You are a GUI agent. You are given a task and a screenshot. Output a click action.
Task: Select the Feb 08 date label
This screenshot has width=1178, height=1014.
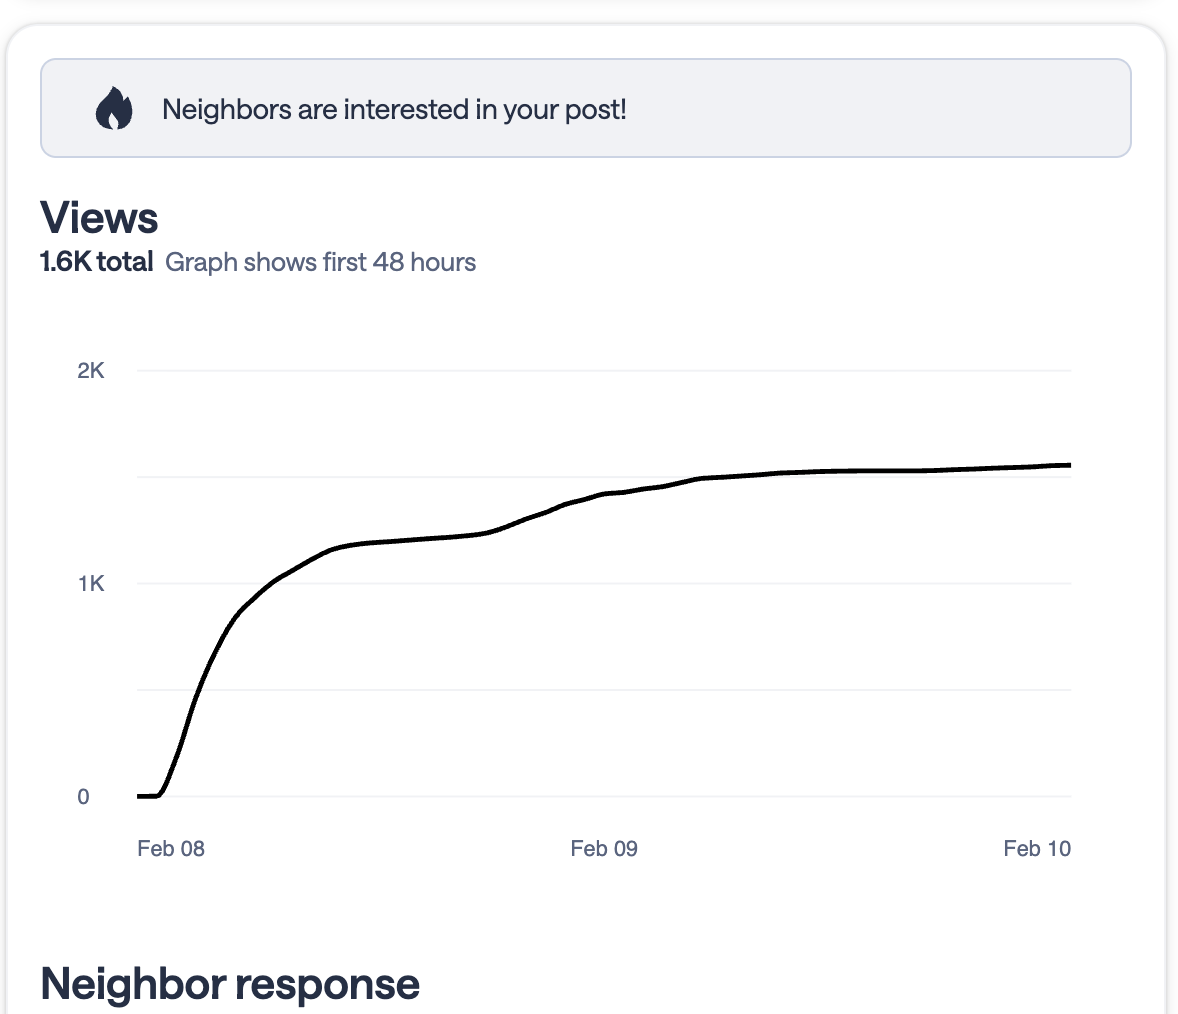pyautogui.click(x=171, y=849)
